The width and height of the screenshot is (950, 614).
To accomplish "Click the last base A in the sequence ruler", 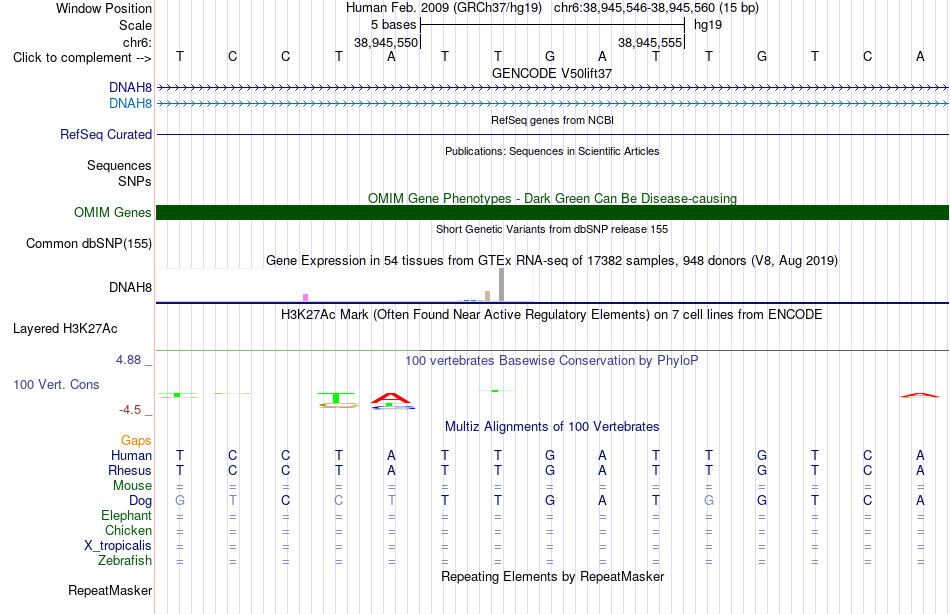I will [x=920, y=56].
